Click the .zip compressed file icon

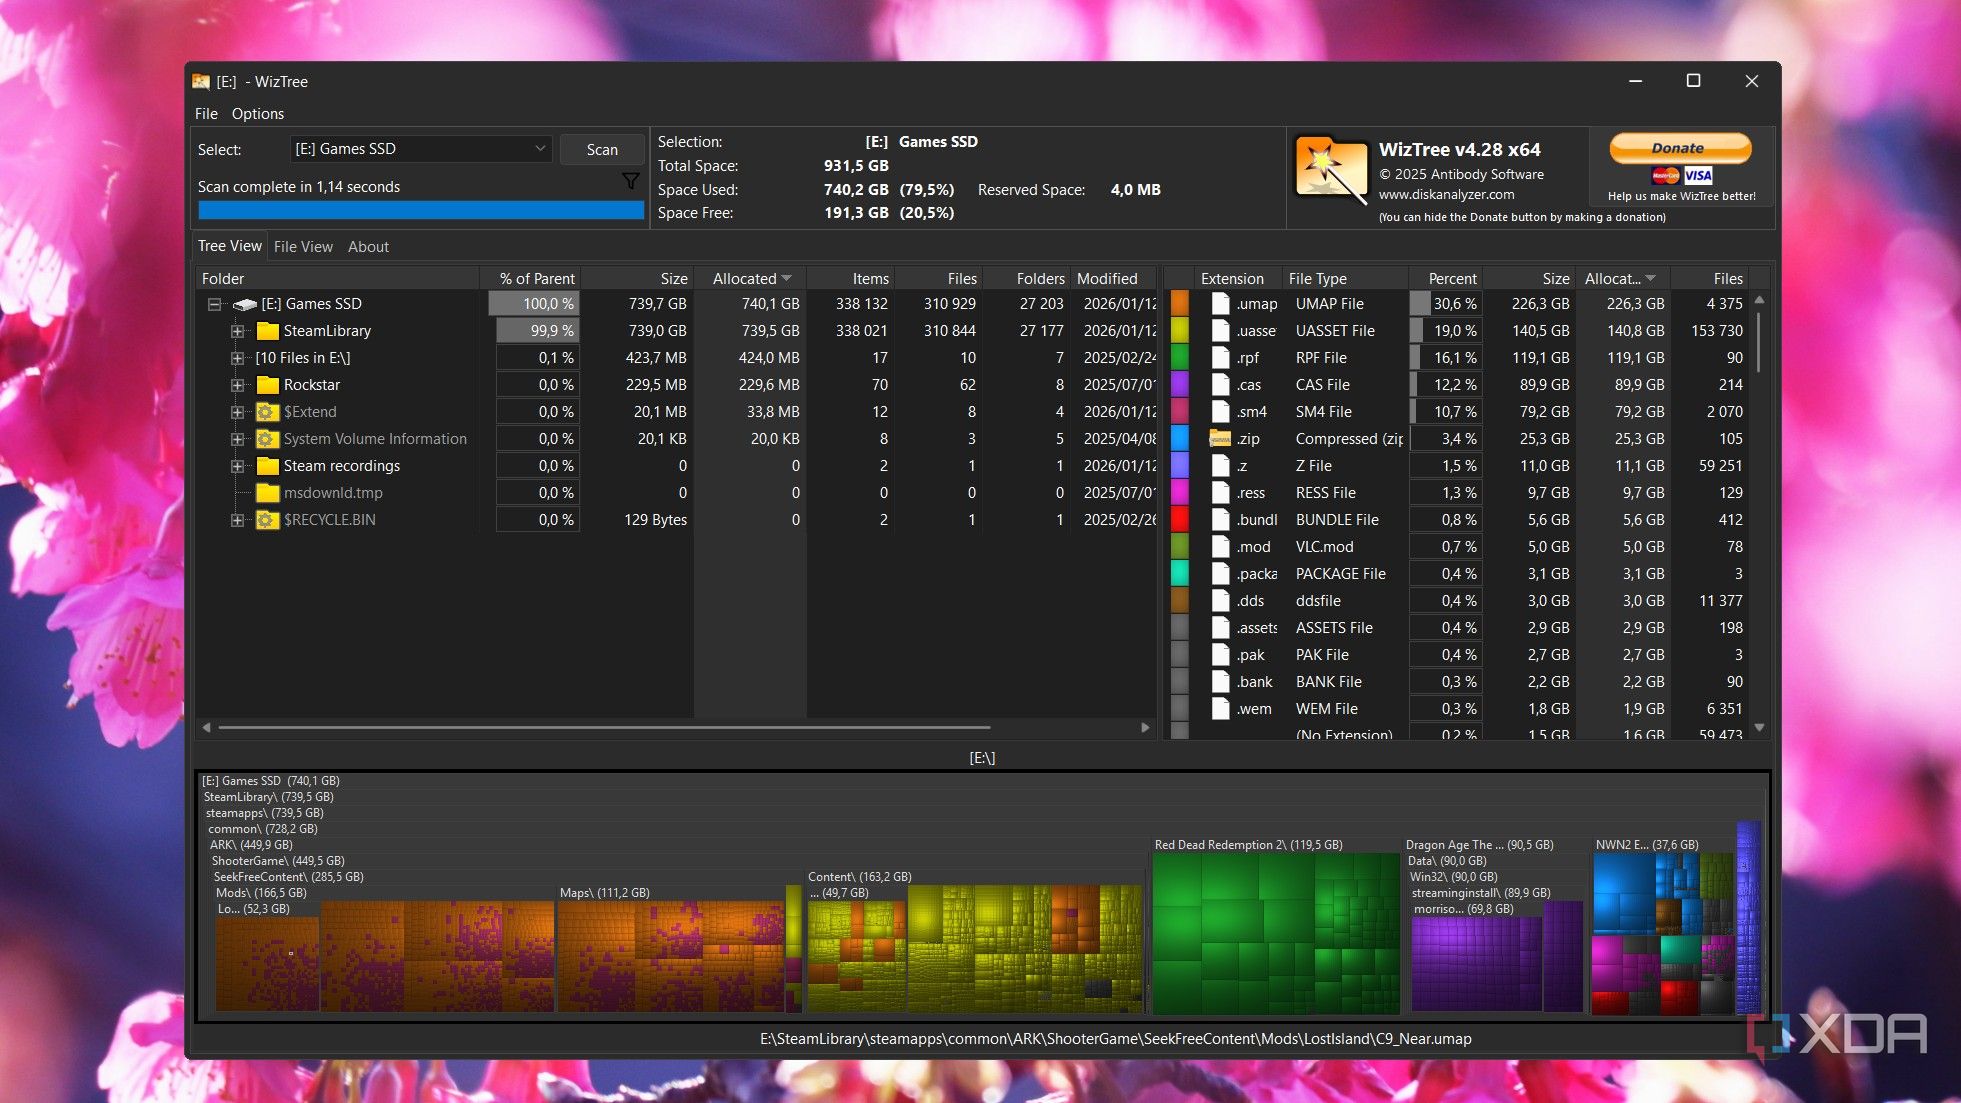point(1220,439)
